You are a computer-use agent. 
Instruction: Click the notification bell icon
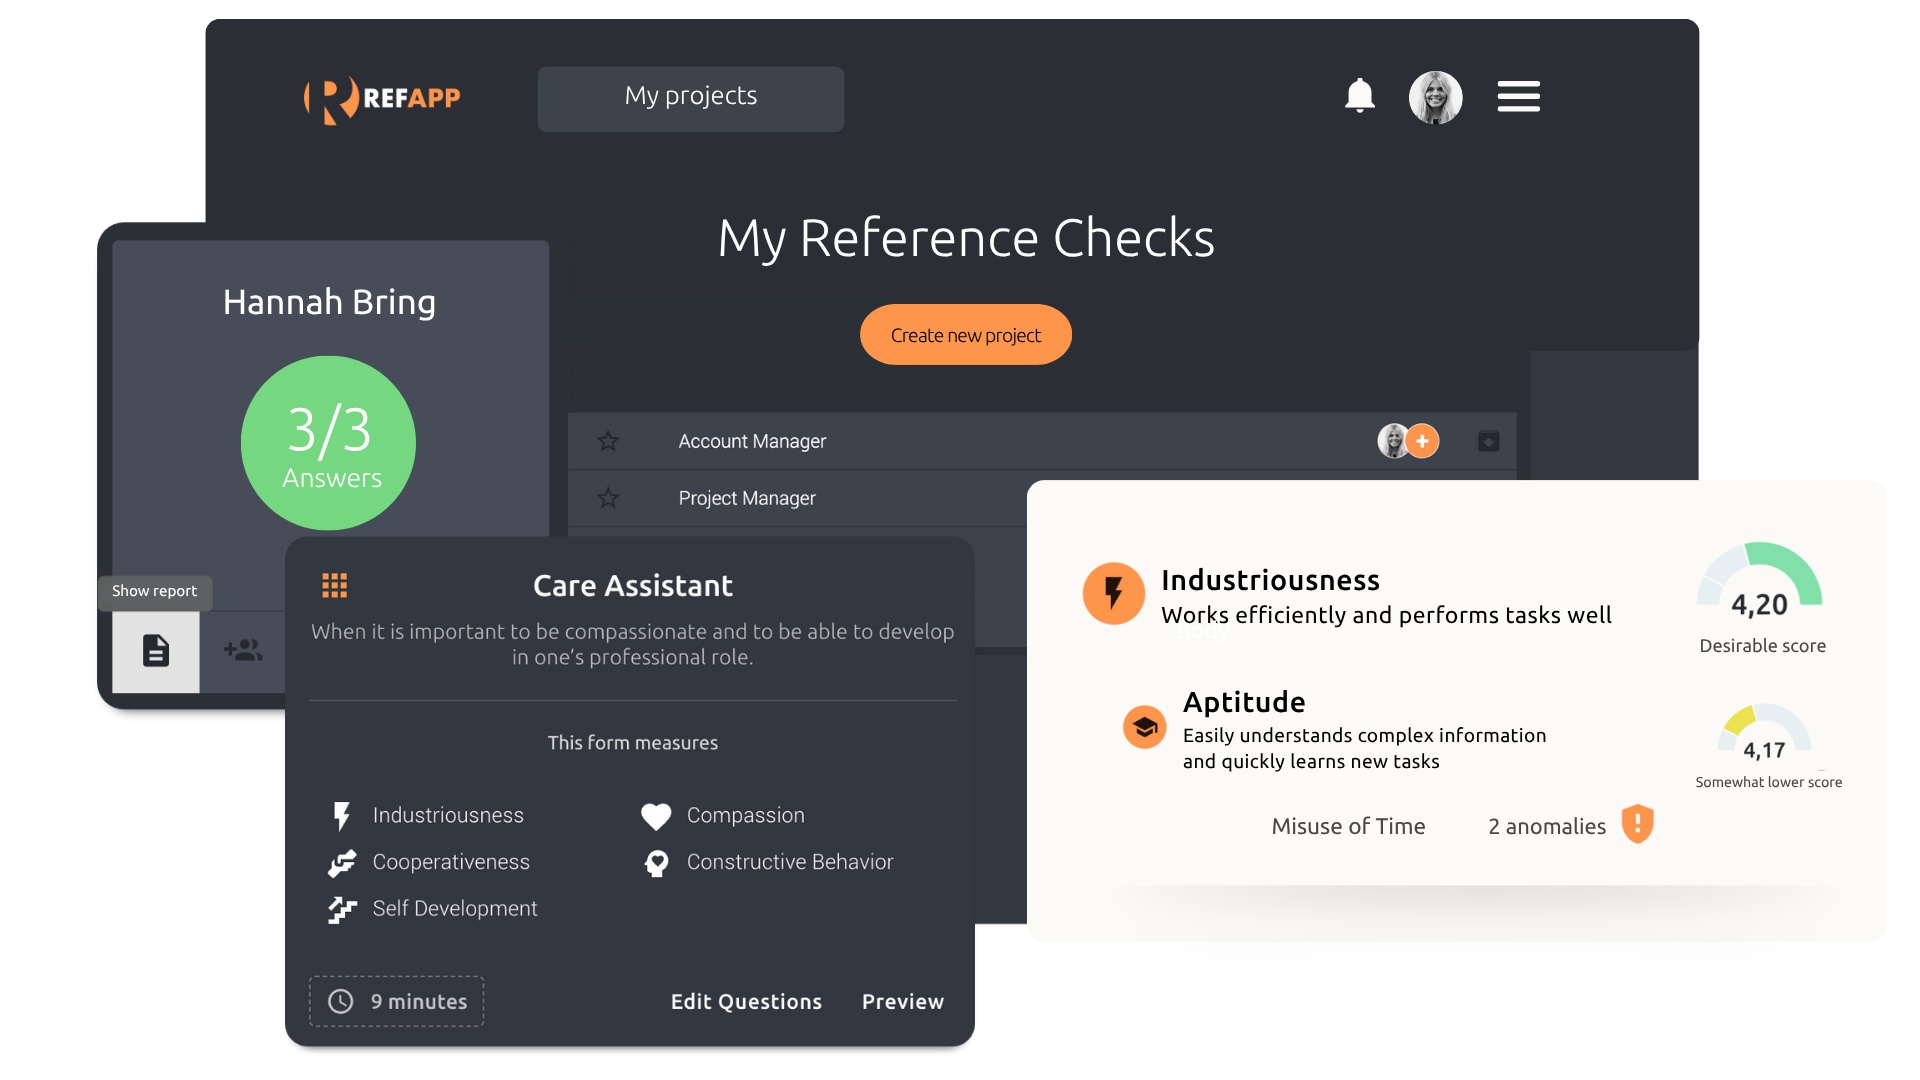pos(1359,96)
